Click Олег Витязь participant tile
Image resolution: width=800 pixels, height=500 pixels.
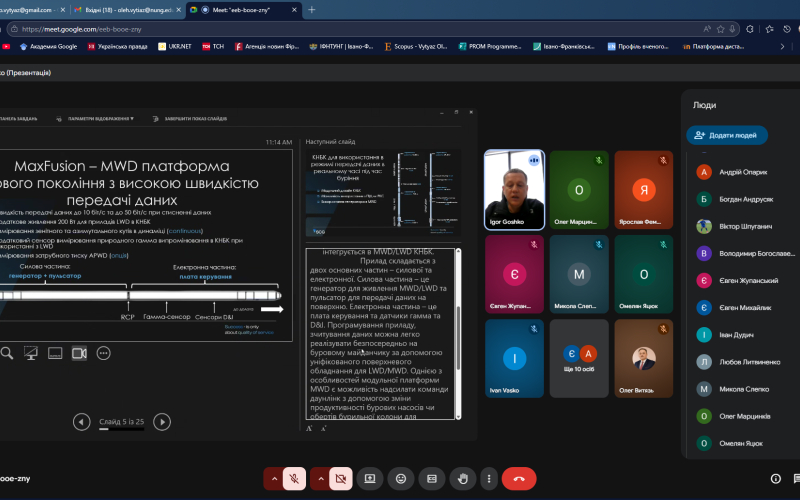(643, 358)
